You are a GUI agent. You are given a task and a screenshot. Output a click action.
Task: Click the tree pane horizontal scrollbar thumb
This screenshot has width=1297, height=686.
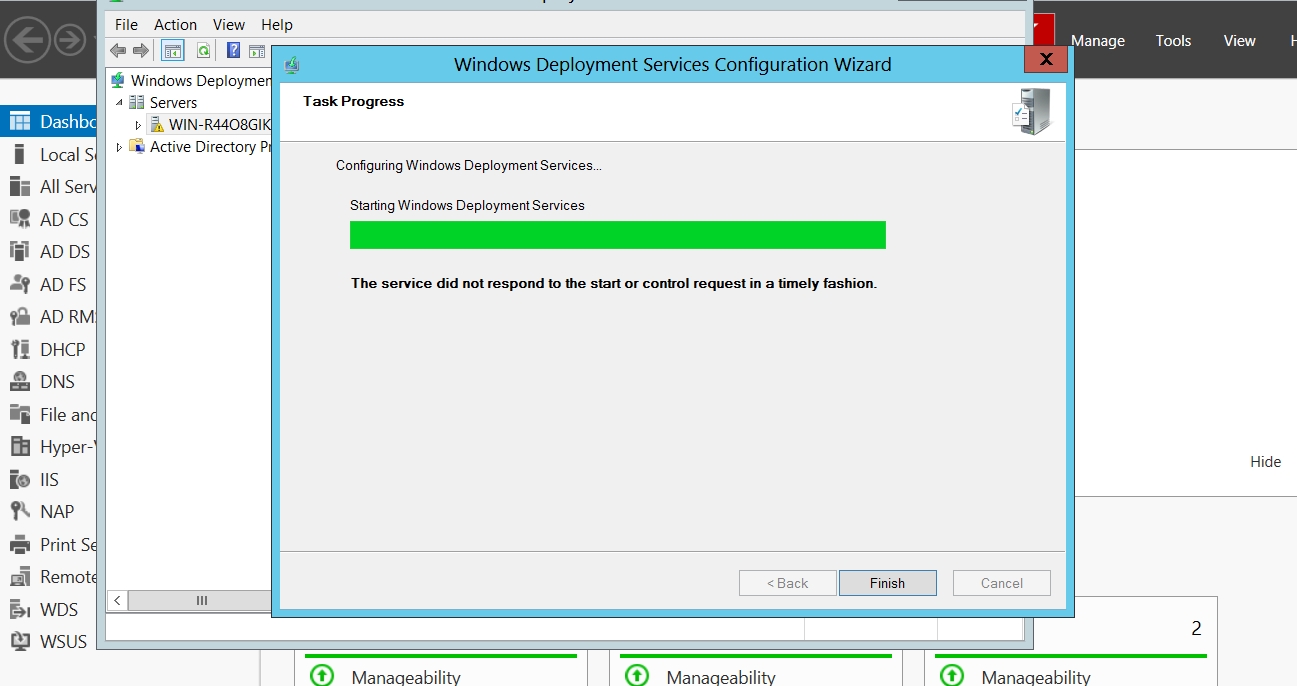tap(200, 600)
